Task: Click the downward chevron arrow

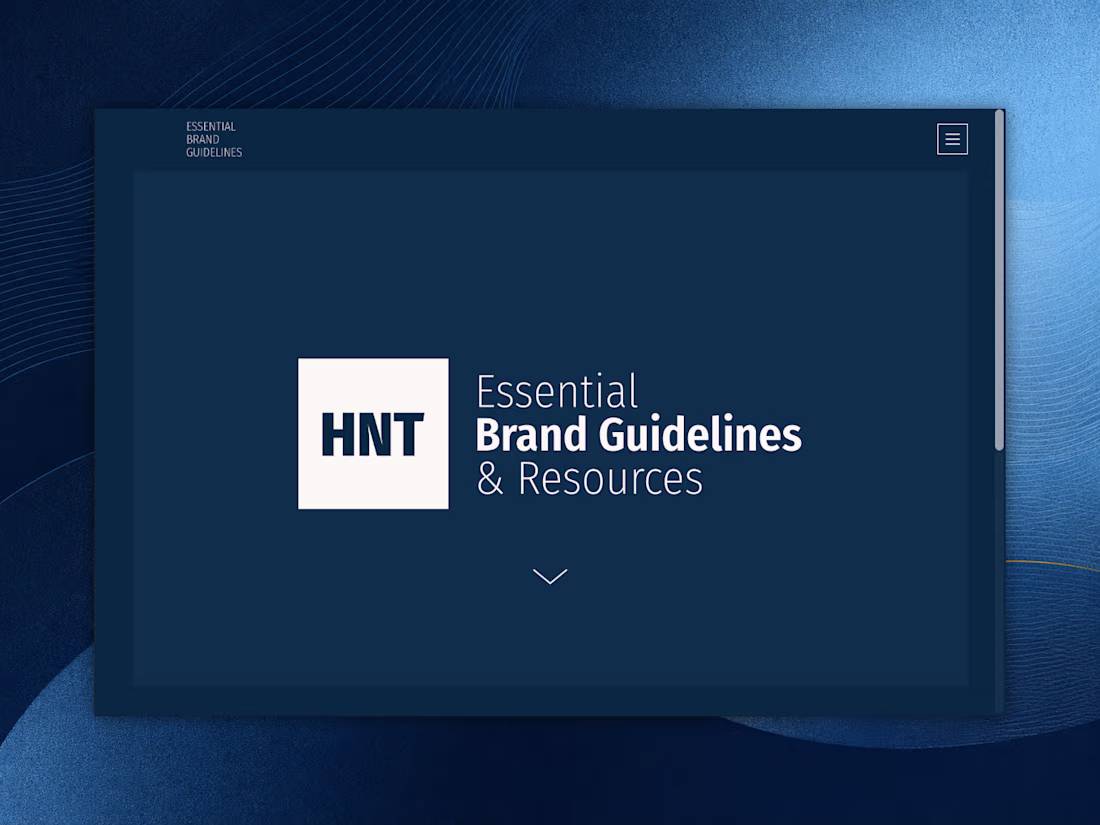Action: click(x=550, y=576)
